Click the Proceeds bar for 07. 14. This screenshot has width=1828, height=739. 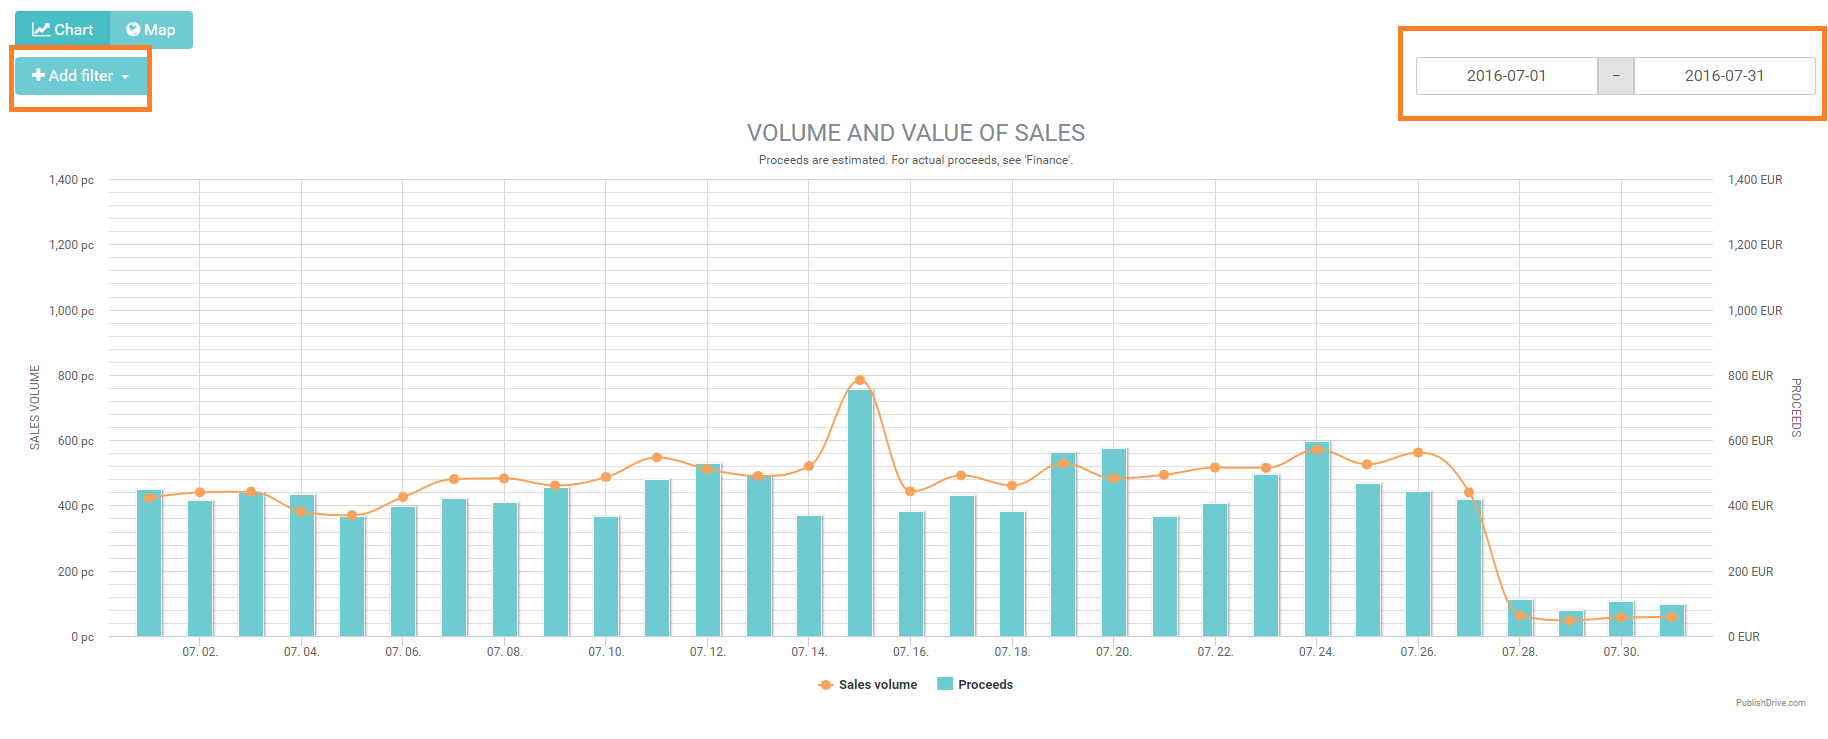pyautogui.click(x=809, y=576)
